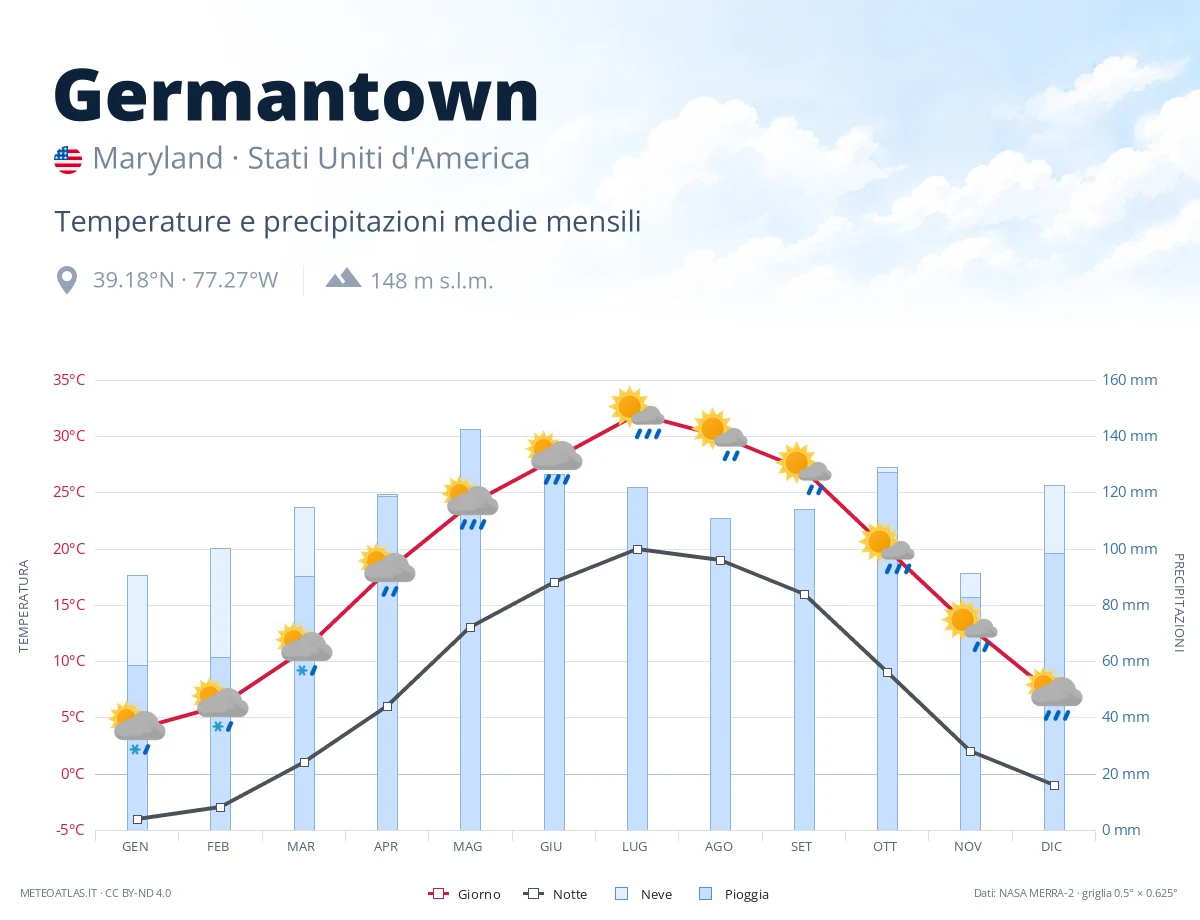This screenshot has height=920, width=1200.
Task: Click the Neve legend label
Action: tap(656, 895)
